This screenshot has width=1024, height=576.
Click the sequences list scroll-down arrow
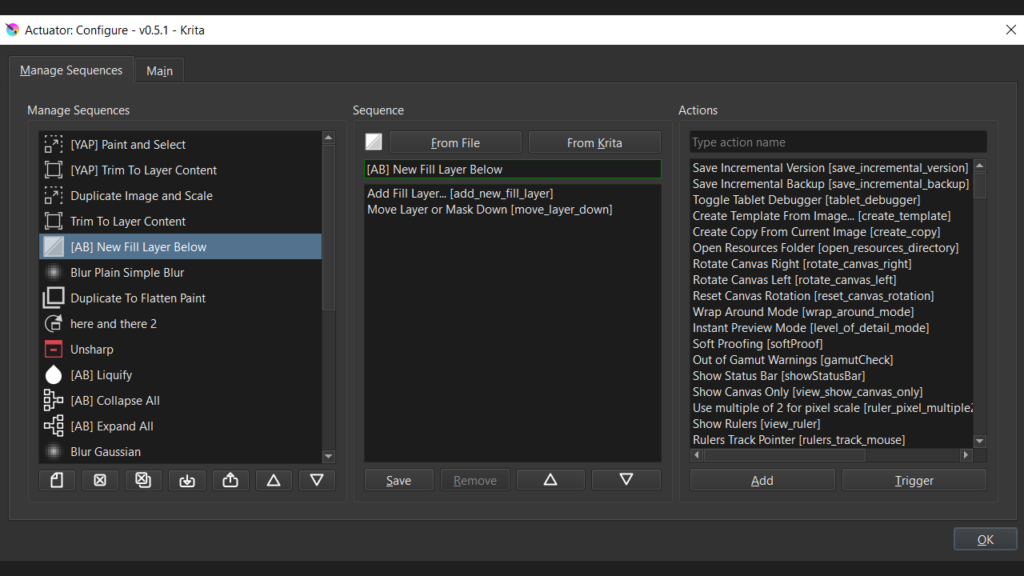click(x=328, y=456)
